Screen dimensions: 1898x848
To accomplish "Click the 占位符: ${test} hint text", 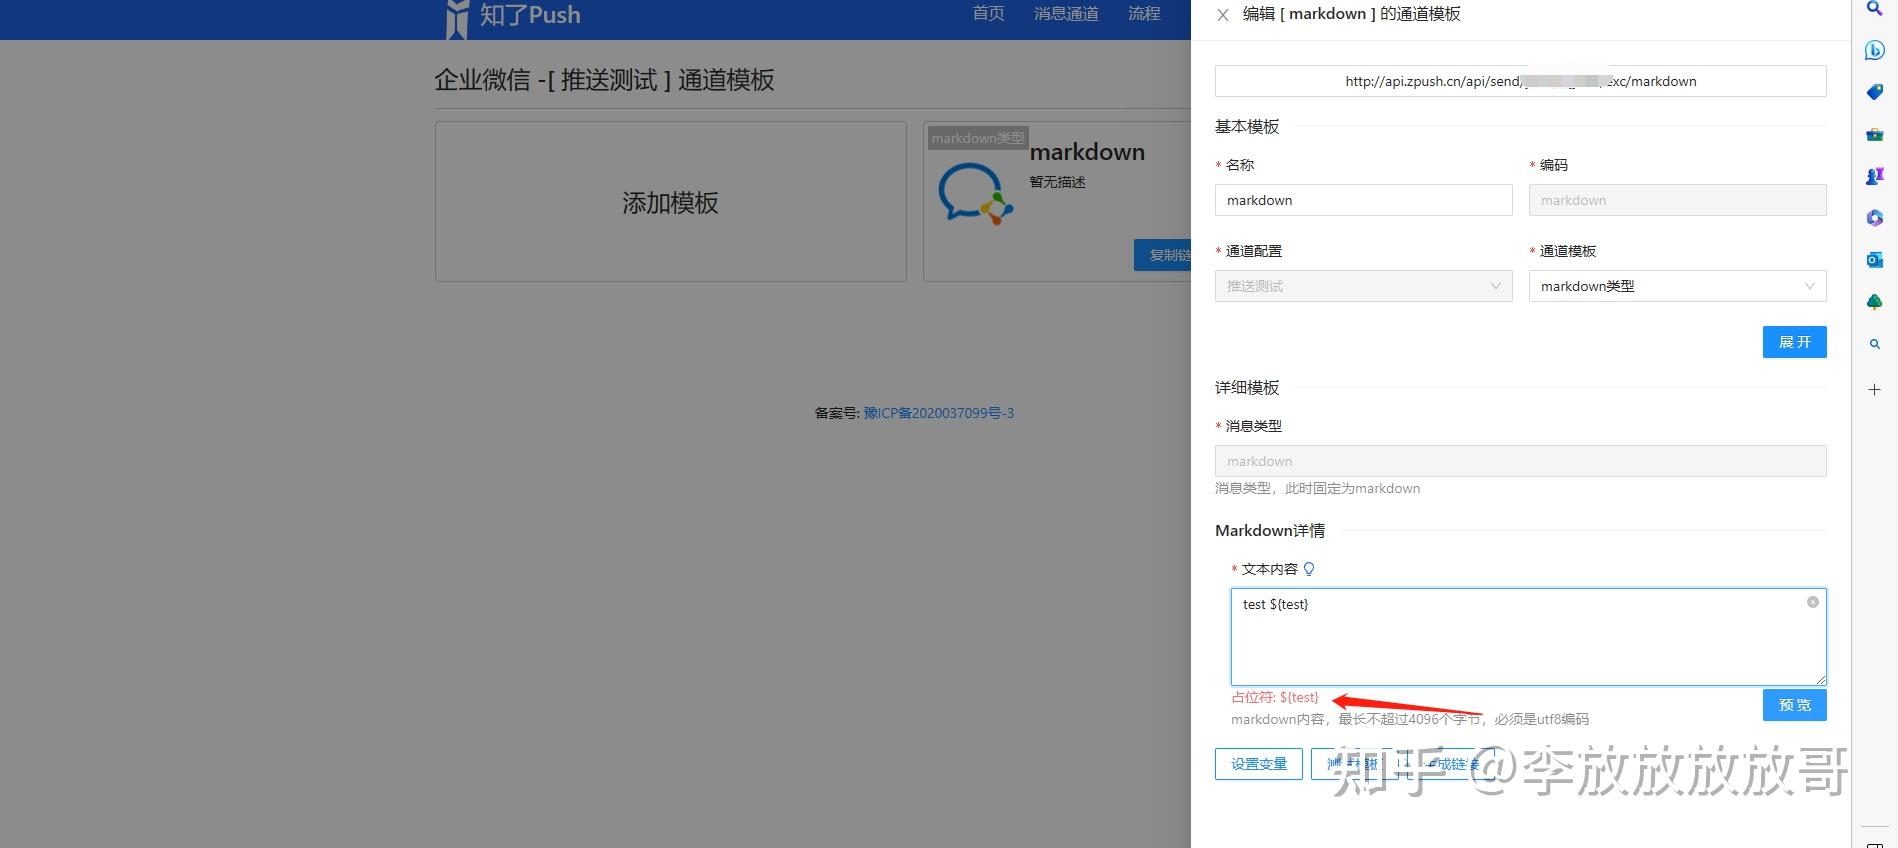I will coord(1275,697).
